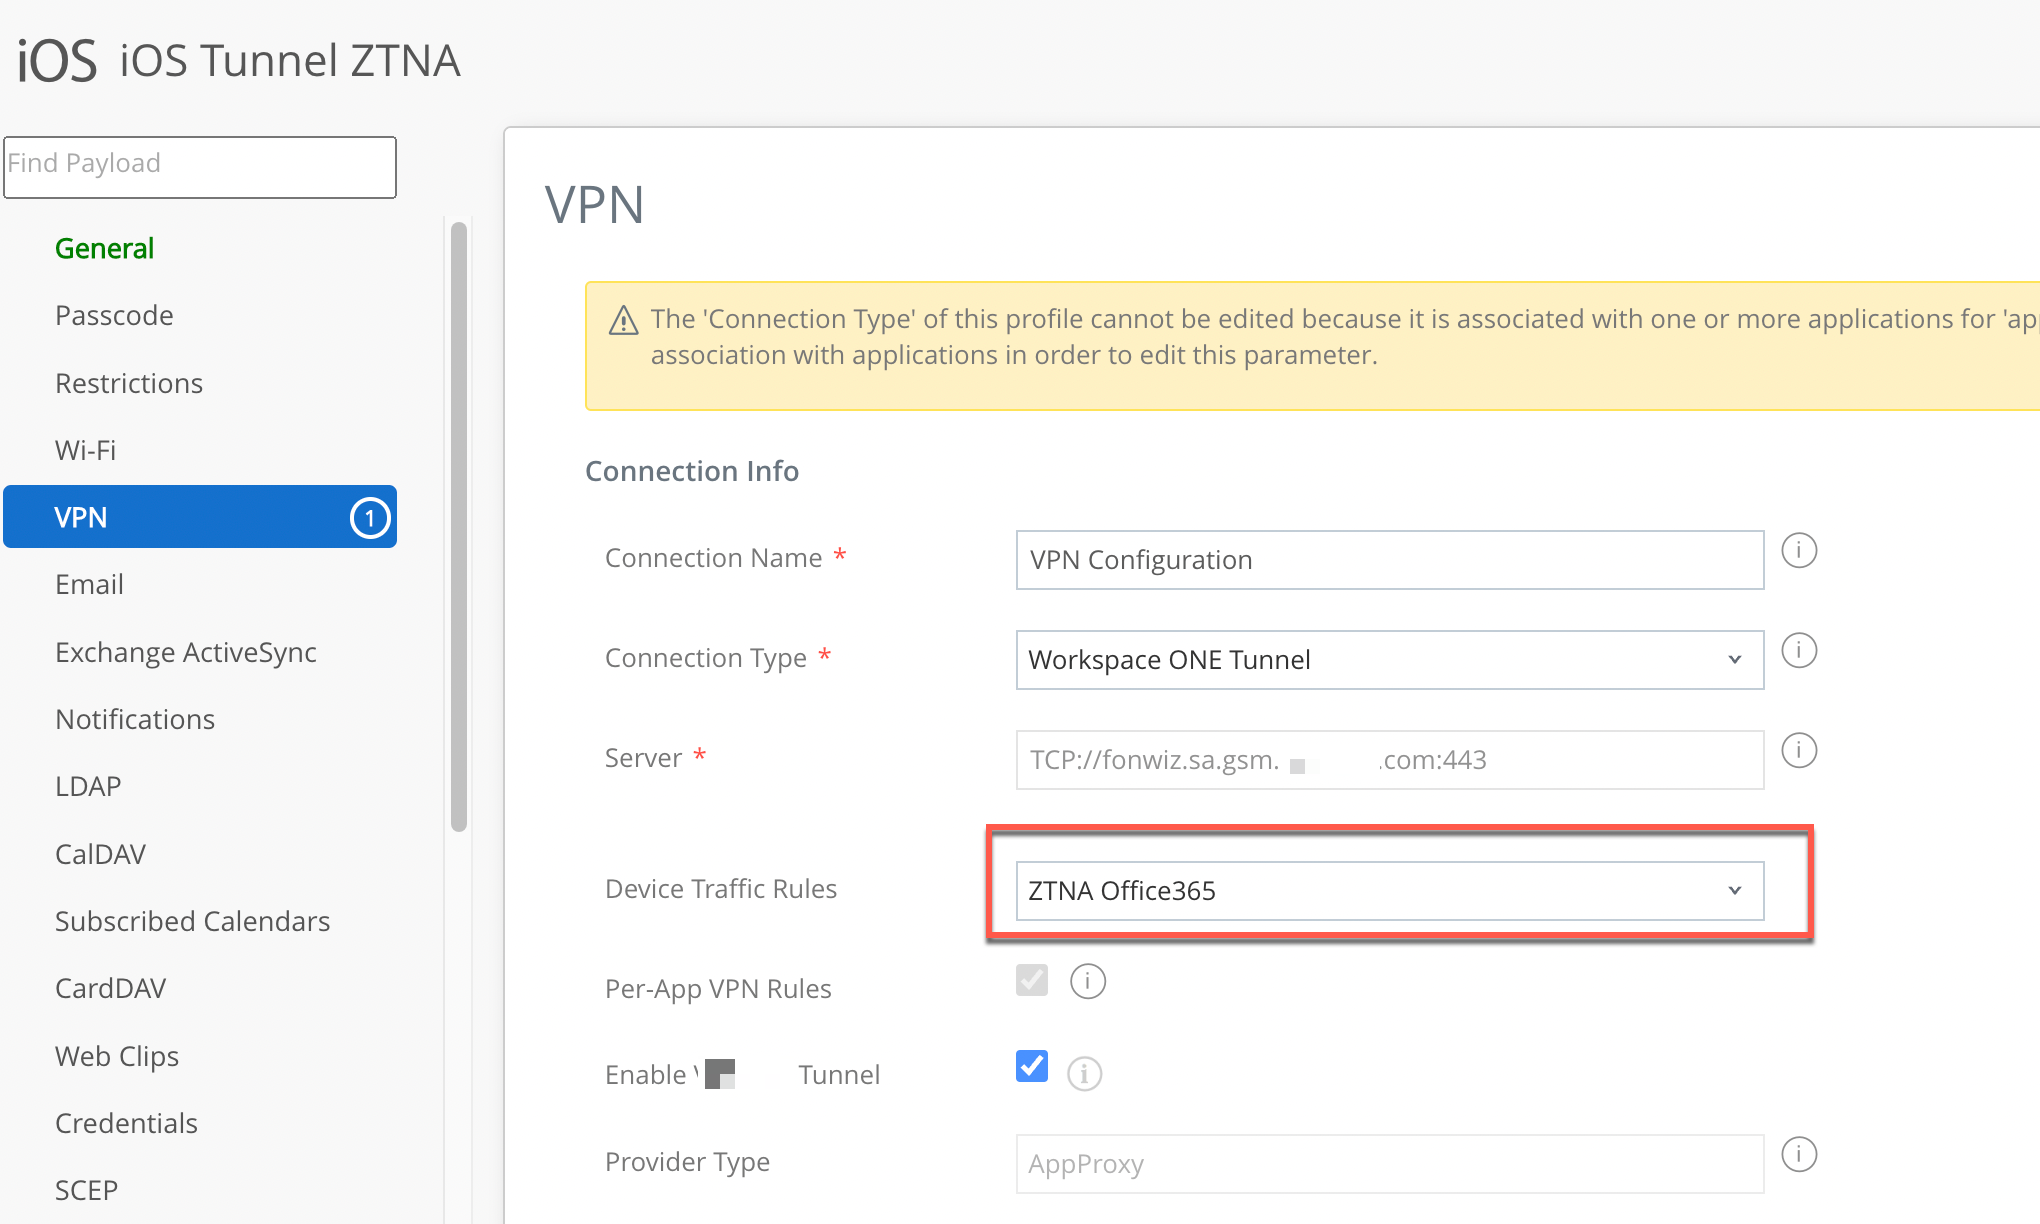Click the Find Payload search field
This screenshot has height=1224, width=2040.
200,167
